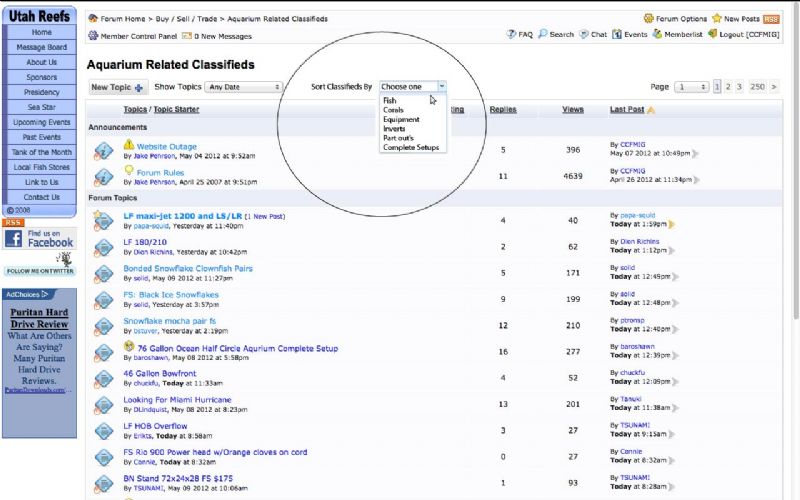Choose Complete Setups in sort list
Image resolution: width=800 pixels, height=500 pixels.
[x=410, y=148]
